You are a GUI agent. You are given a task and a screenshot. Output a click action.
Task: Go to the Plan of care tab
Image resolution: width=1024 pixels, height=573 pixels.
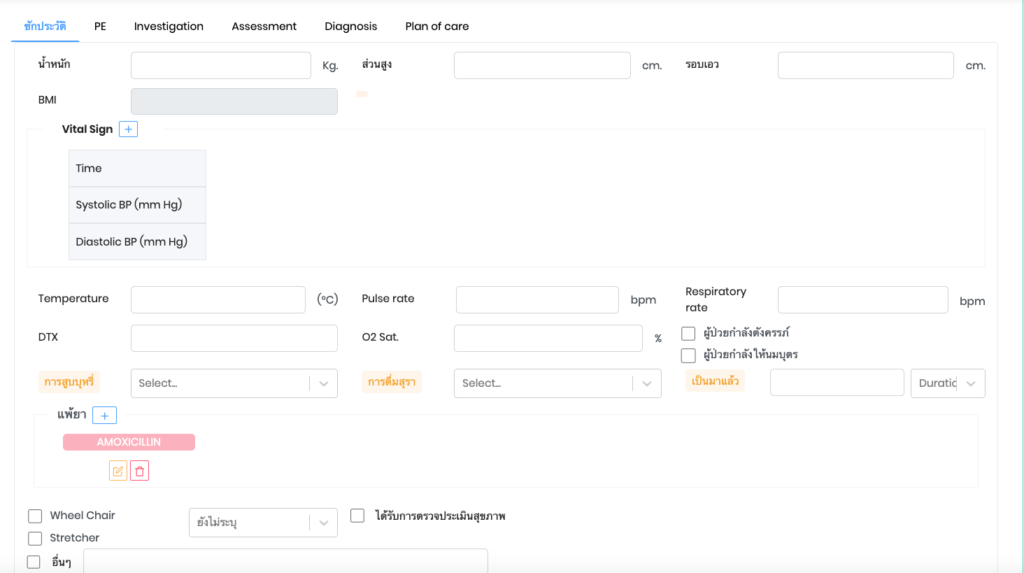(436, 26)
